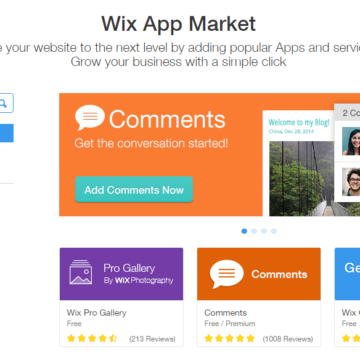Click the fifth star on Comments card
This screenshot has width=360, height=360.
(251, 339)
